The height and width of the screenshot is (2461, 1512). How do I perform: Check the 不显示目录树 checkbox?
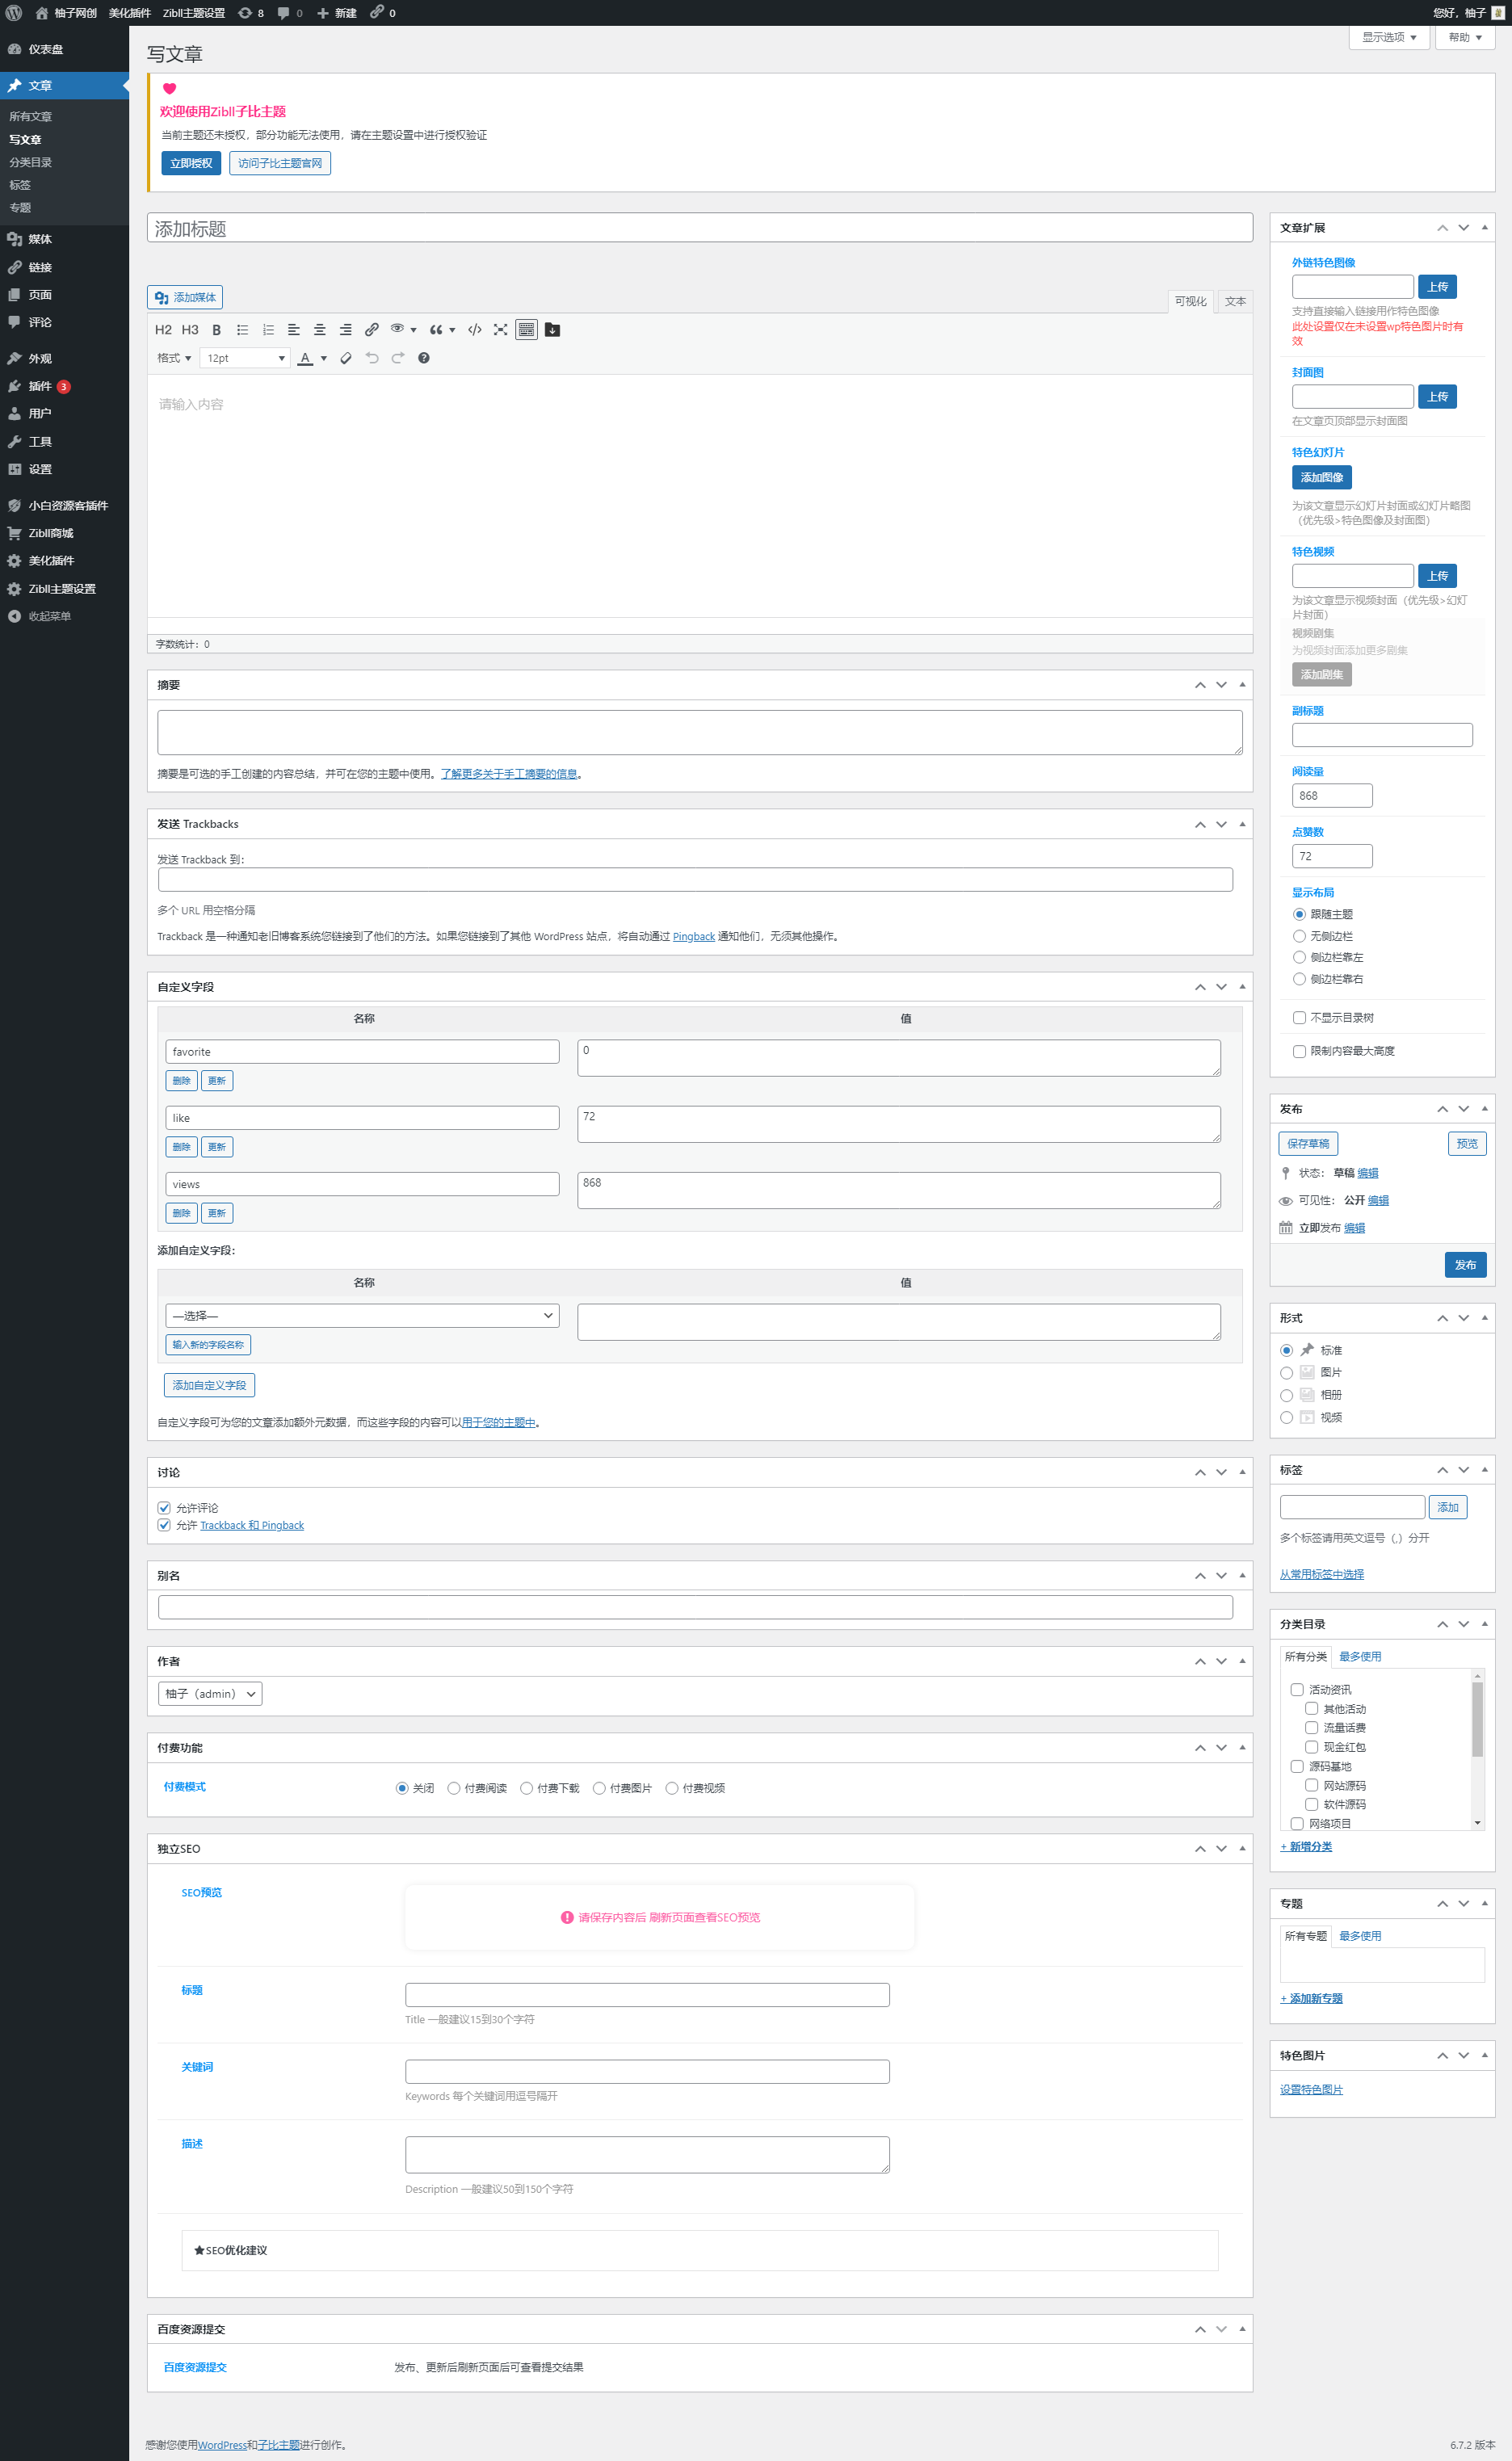coord(1299,1018)
